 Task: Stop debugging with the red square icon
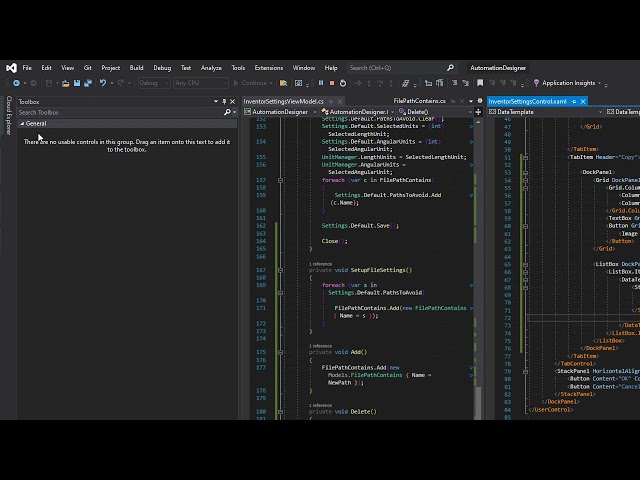click(332, 83)
